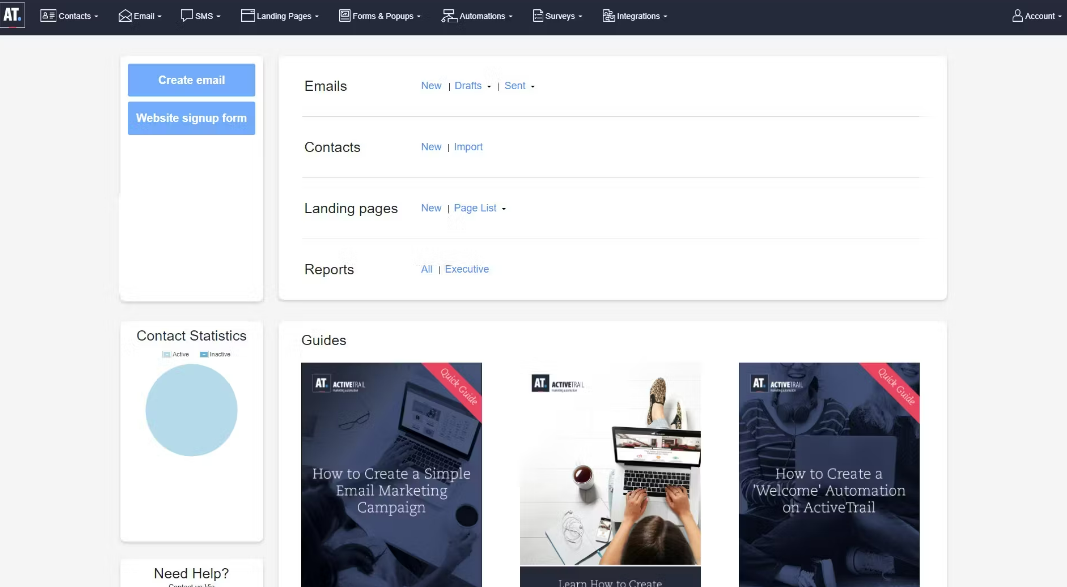Expand the Forms & Popups menu caret

(x=419, y=16)
